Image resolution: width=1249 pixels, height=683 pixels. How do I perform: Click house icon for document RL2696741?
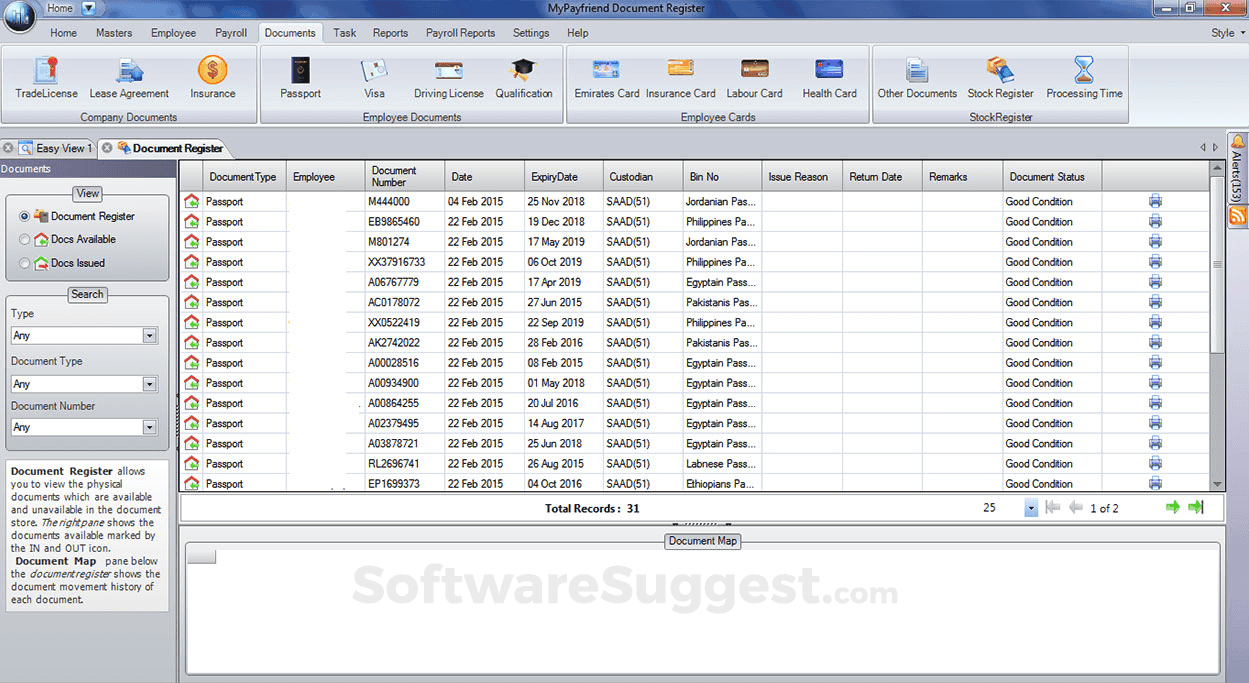tap(192, 463)
